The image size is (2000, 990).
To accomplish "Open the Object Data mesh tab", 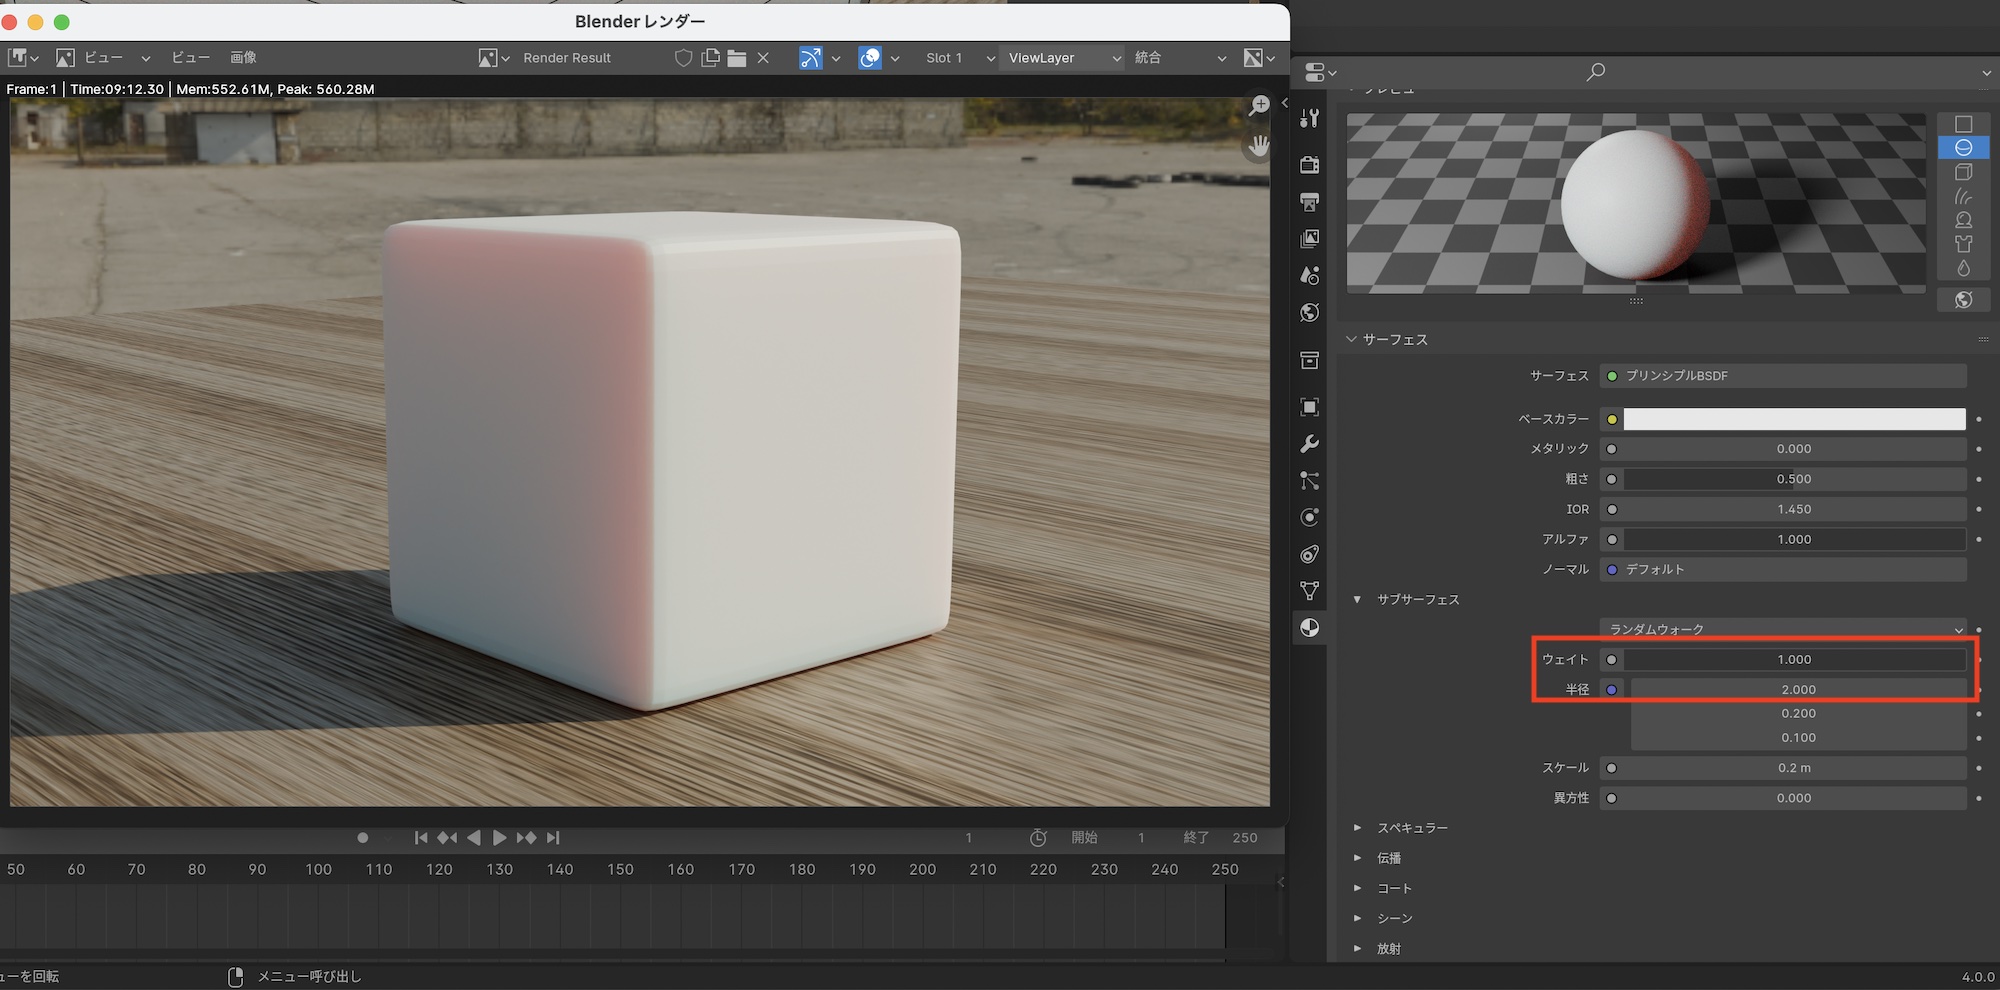I will (x=1309, y=591).
